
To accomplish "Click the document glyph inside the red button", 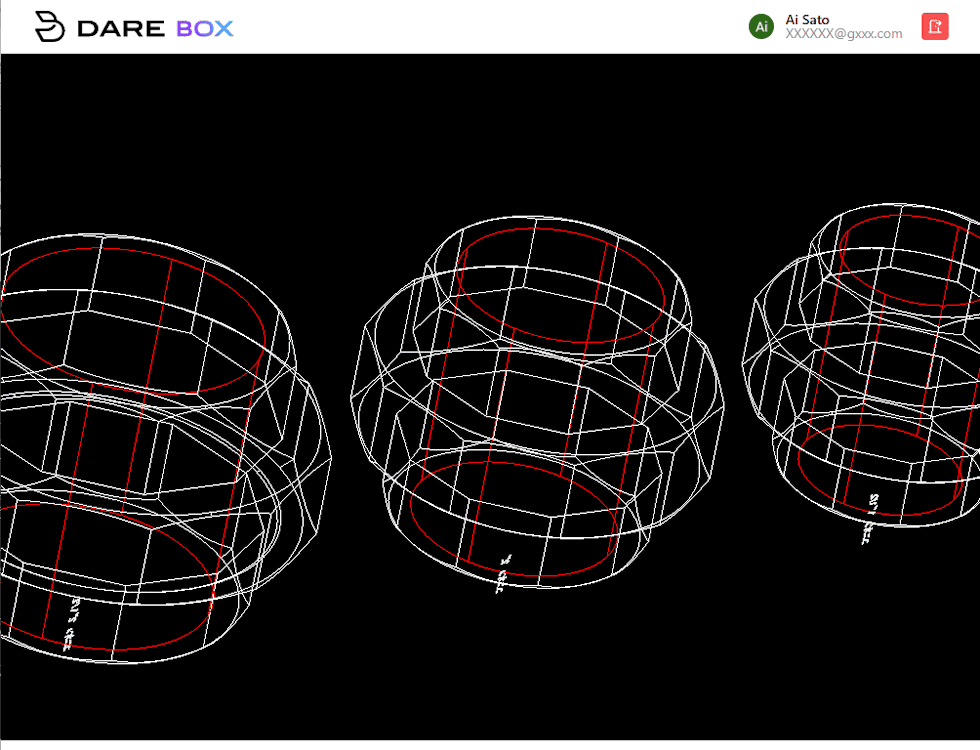I will click(933, 27).
